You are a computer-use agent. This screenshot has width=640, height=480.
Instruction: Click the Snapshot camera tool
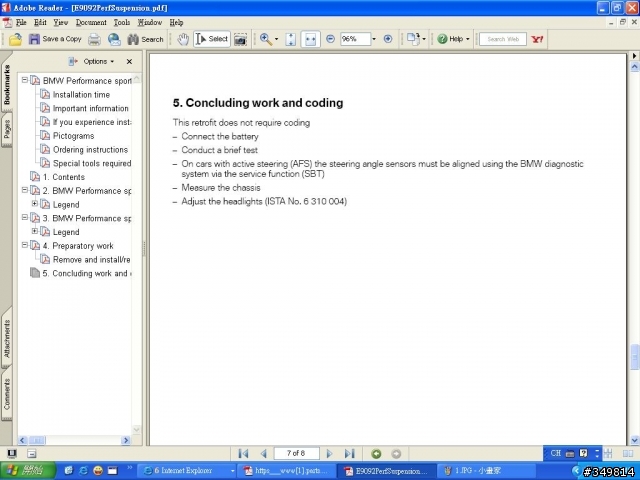coord(240,40)
